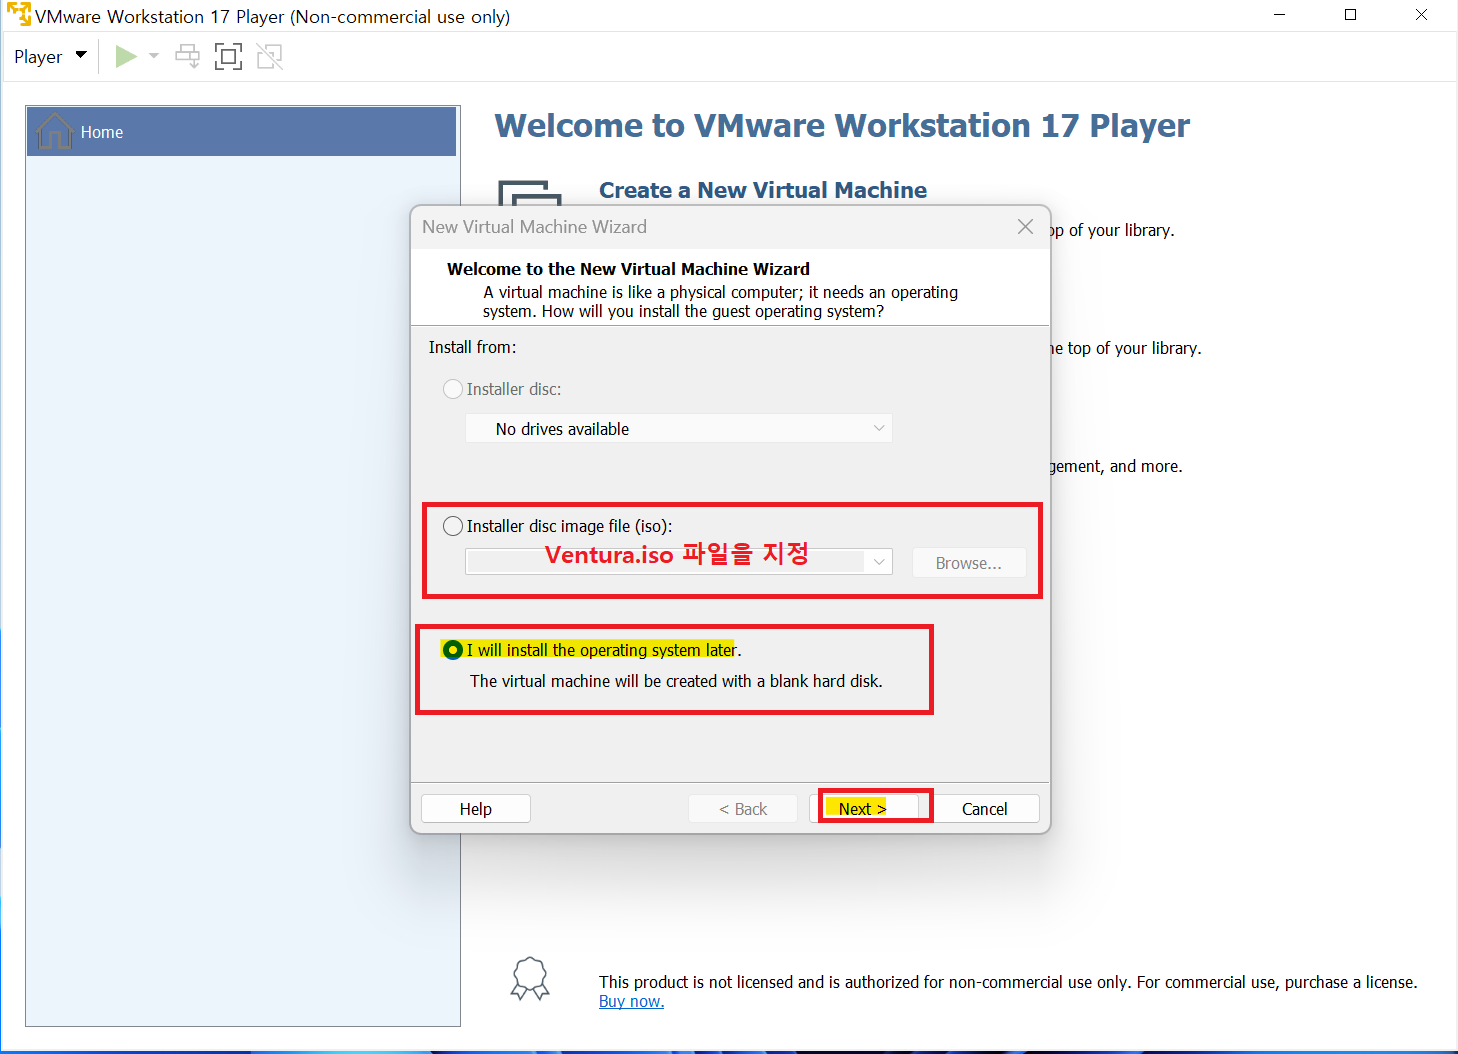Click 'The virtual machine will be created' text
1458x1054 pixels.
coord(676,681)
